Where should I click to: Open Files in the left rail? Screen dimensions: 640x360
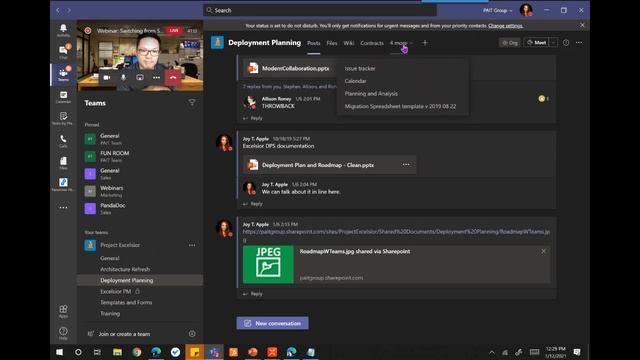tap(63, 163)
